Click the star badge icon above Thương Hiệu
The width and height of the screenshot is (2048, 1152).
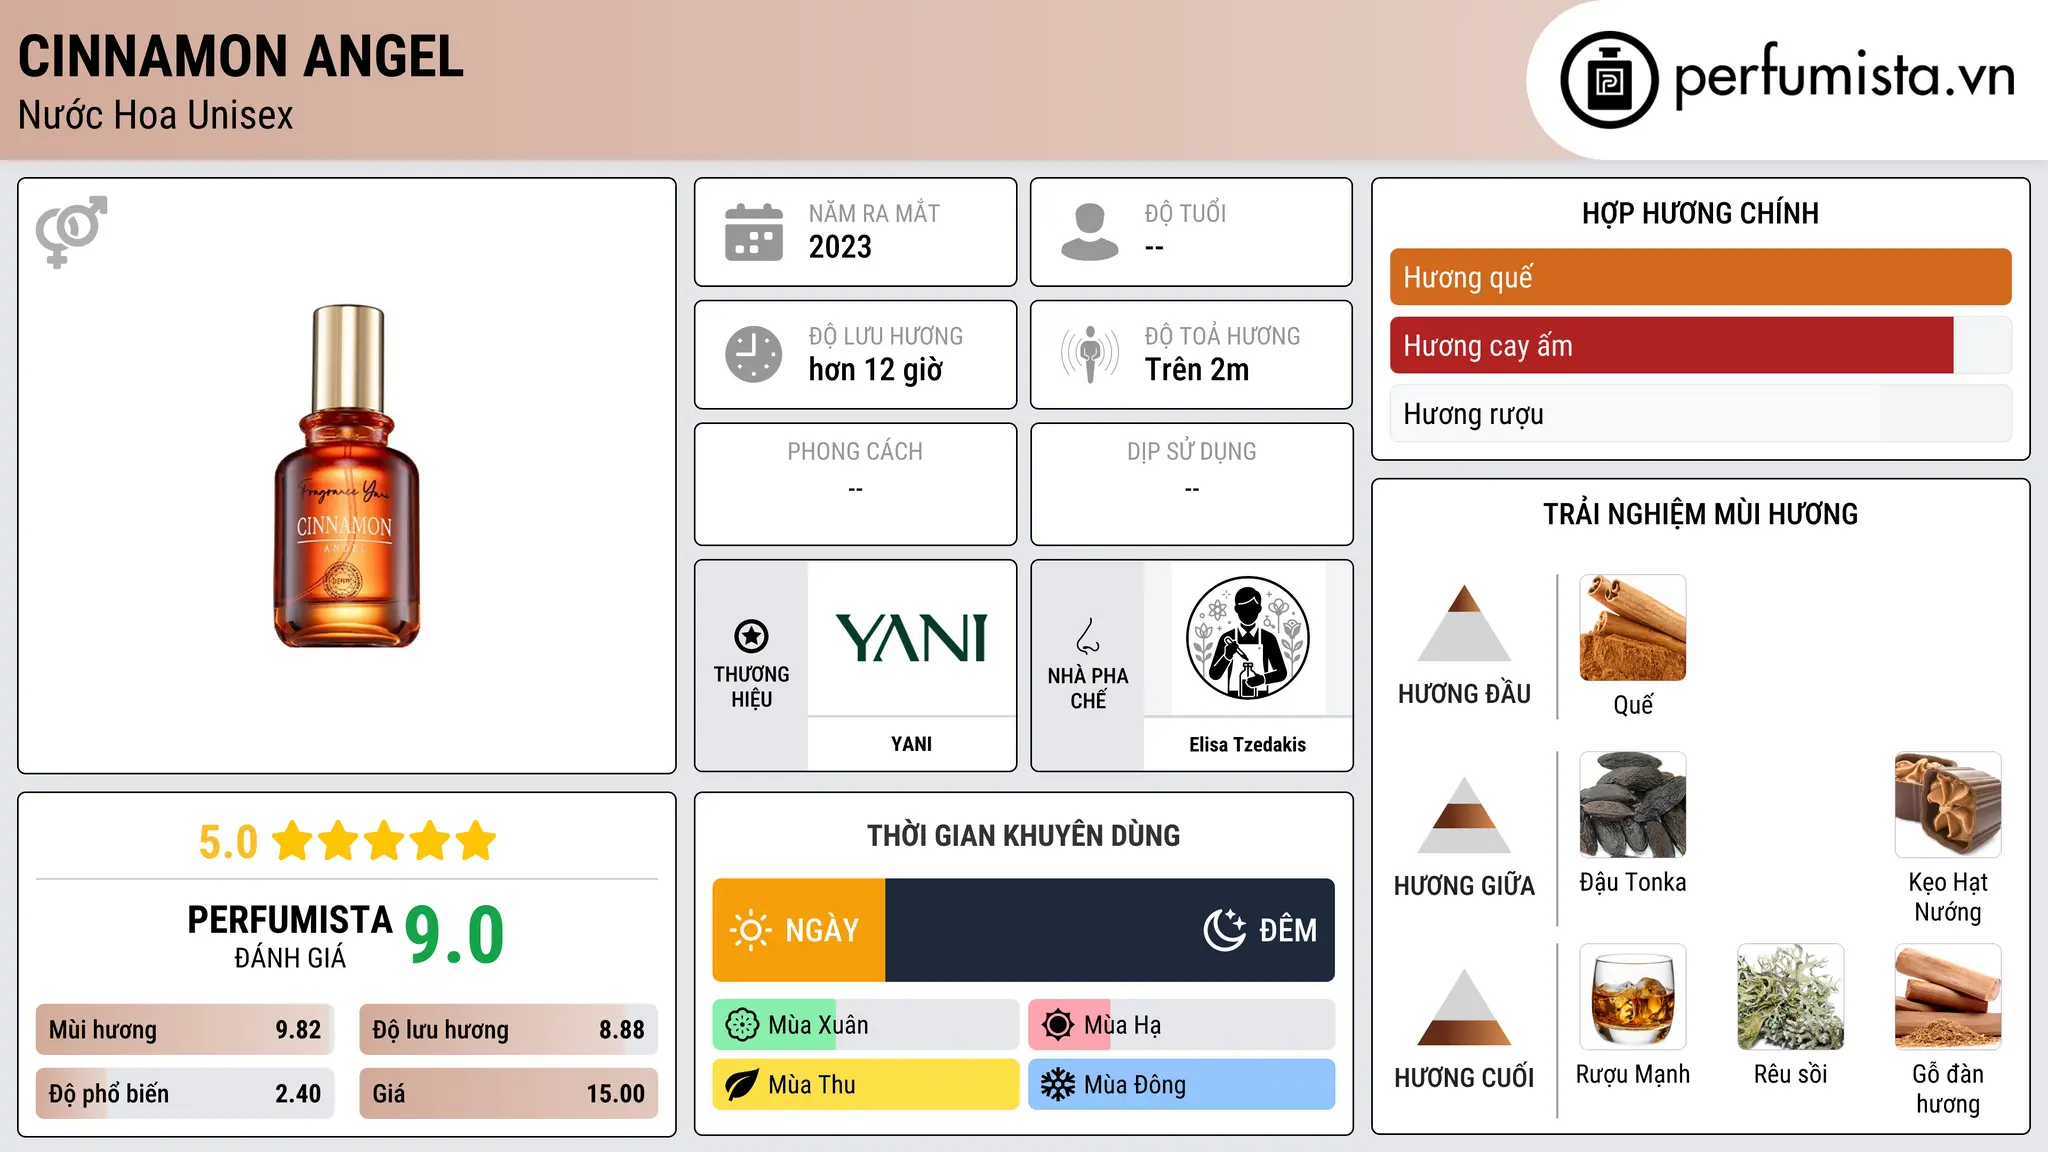pyautogui.click(x=751, y=636)
